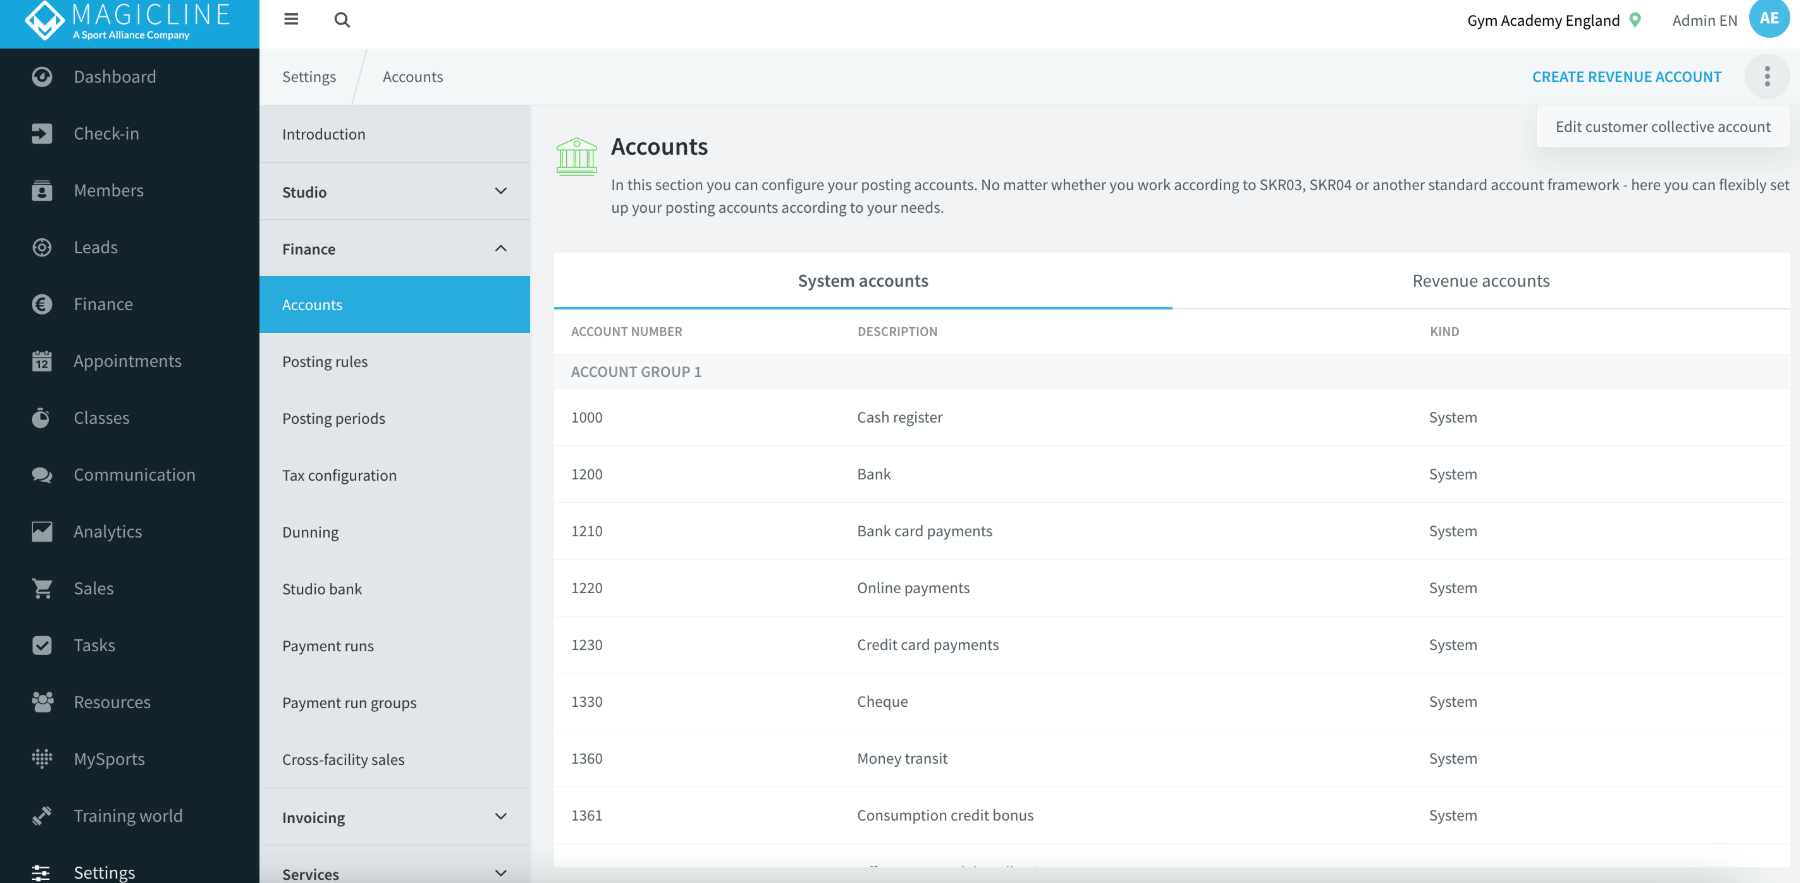Click the Analytics chart icon
Image resolution: width=1800 pixels, height=883 pixels.
click(x=42, y=532)
